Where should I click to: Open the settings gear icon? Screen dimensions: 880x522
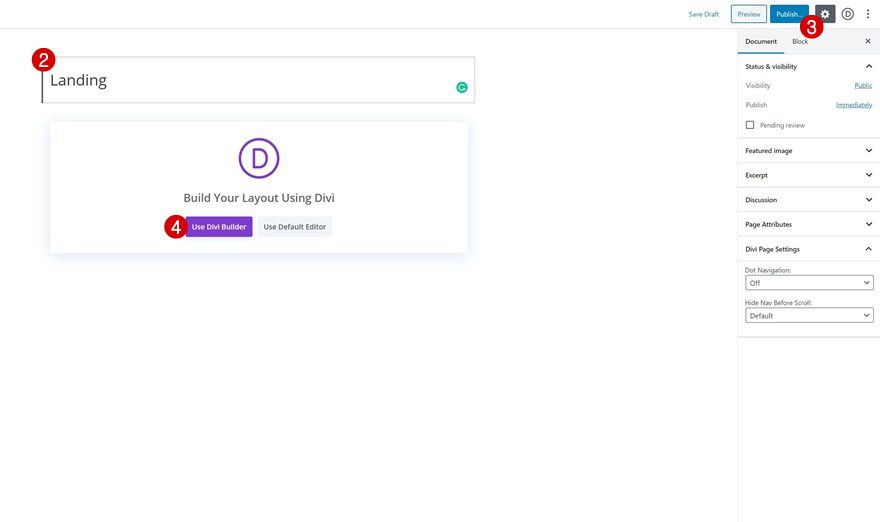coord(825,14)
